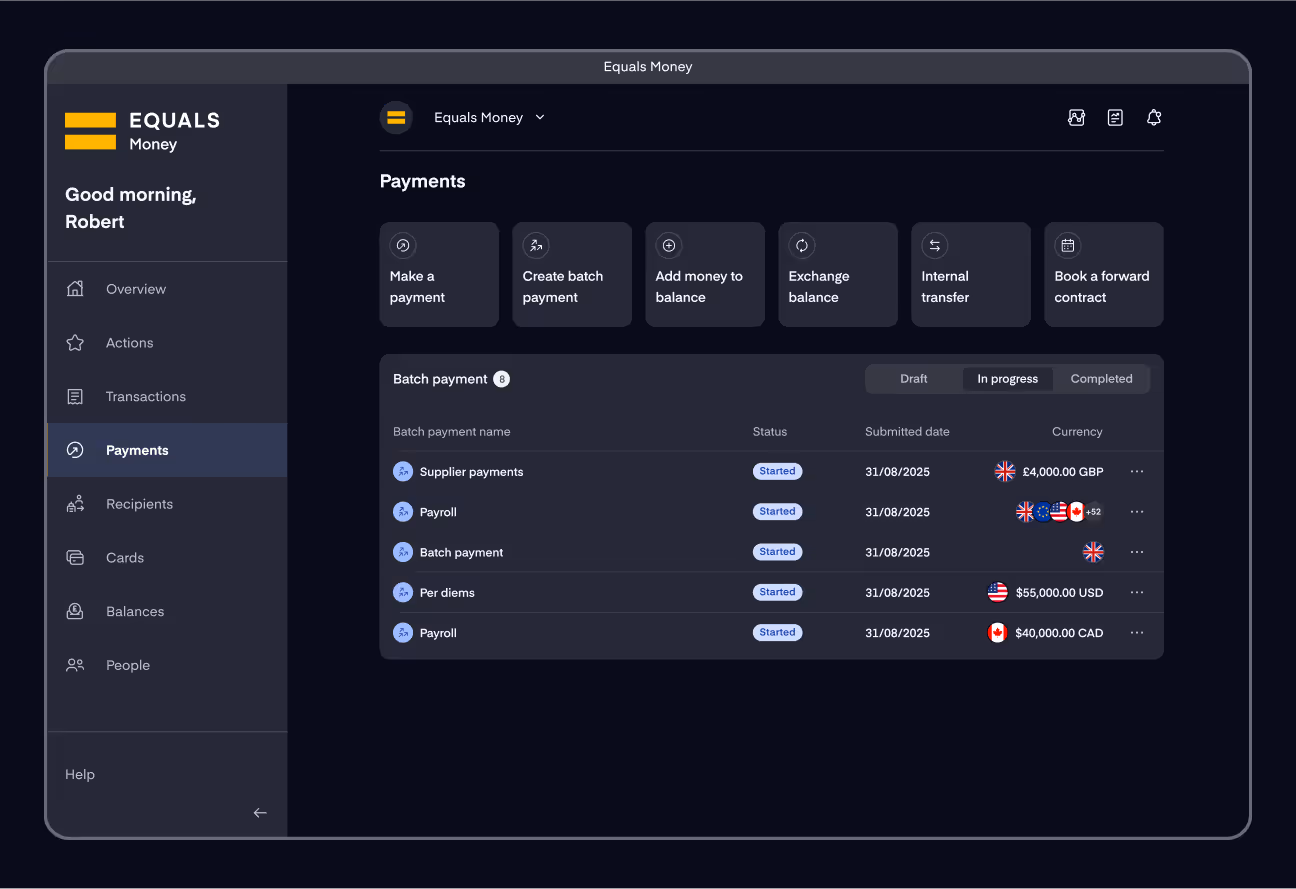The height and width of the screenshot is (889, 1296).
Task: Click the $55,000.00 USD amount
Action: tap(1059, 593)
